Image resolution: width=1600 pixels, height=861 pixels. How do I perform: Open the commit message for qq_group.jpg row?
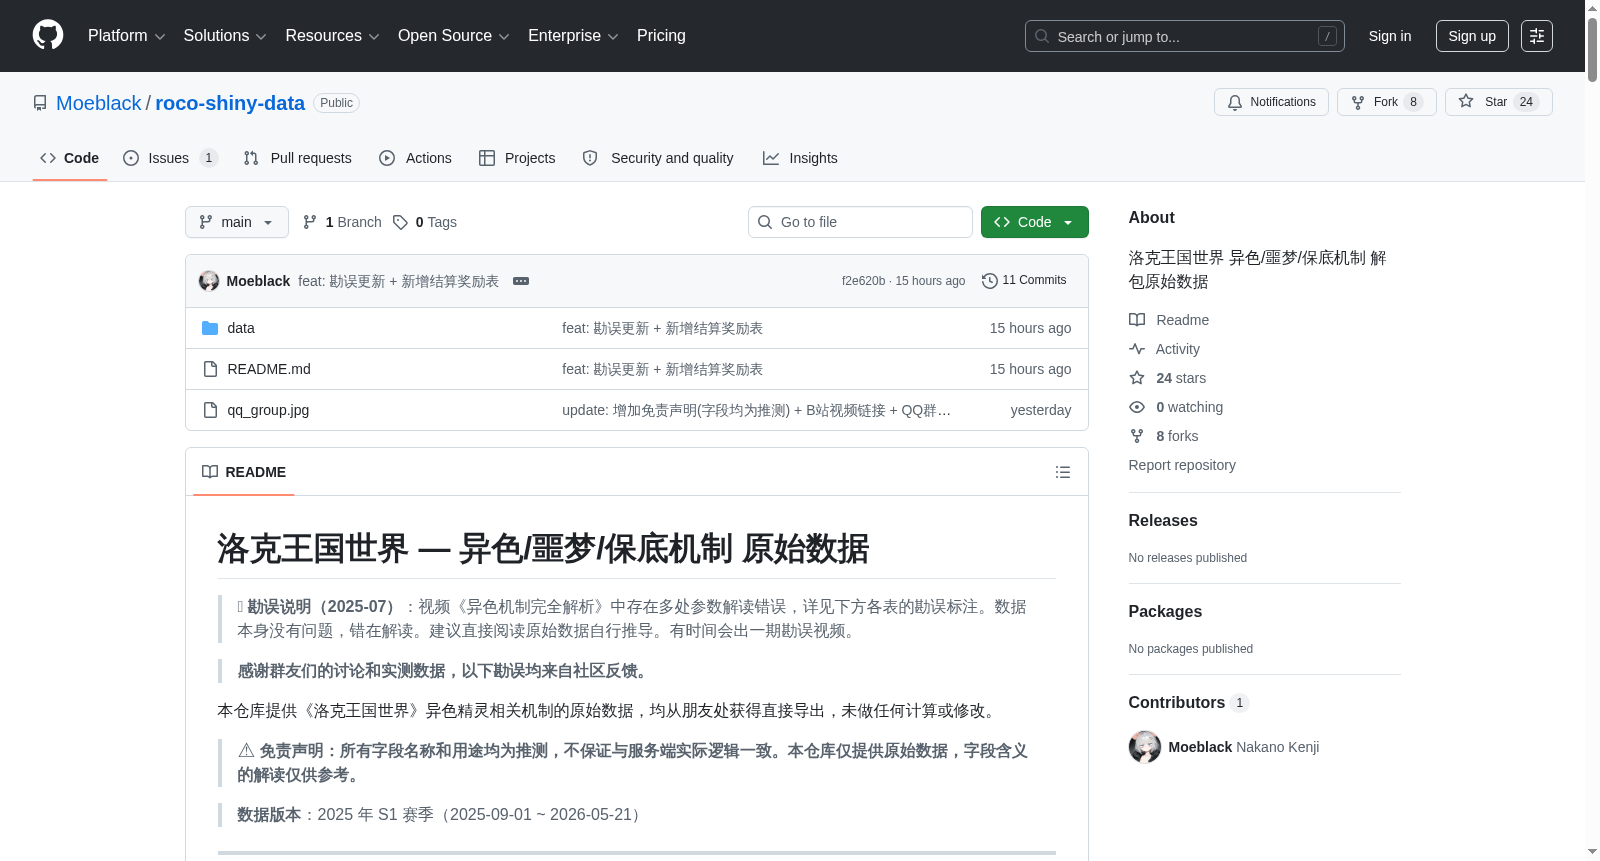coord(756,410)
